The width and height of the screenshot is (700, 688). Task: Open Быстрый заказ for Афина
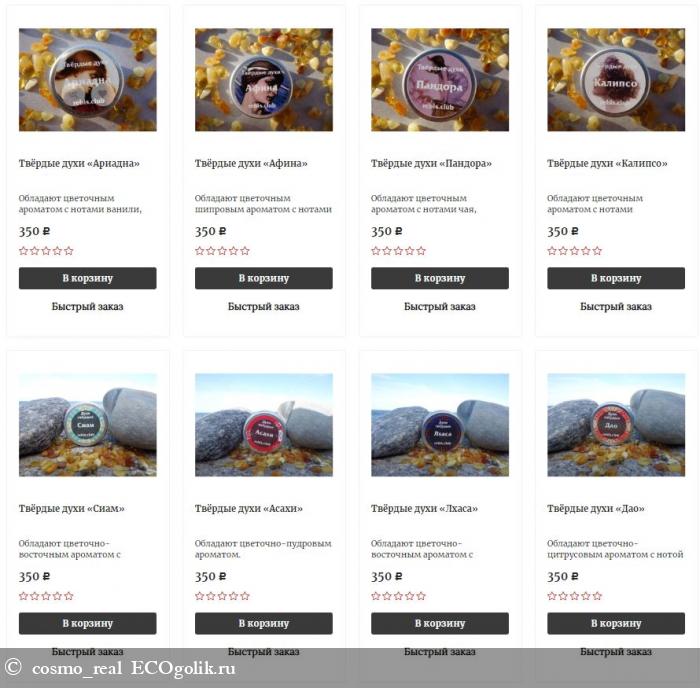(x=263, y=307)
